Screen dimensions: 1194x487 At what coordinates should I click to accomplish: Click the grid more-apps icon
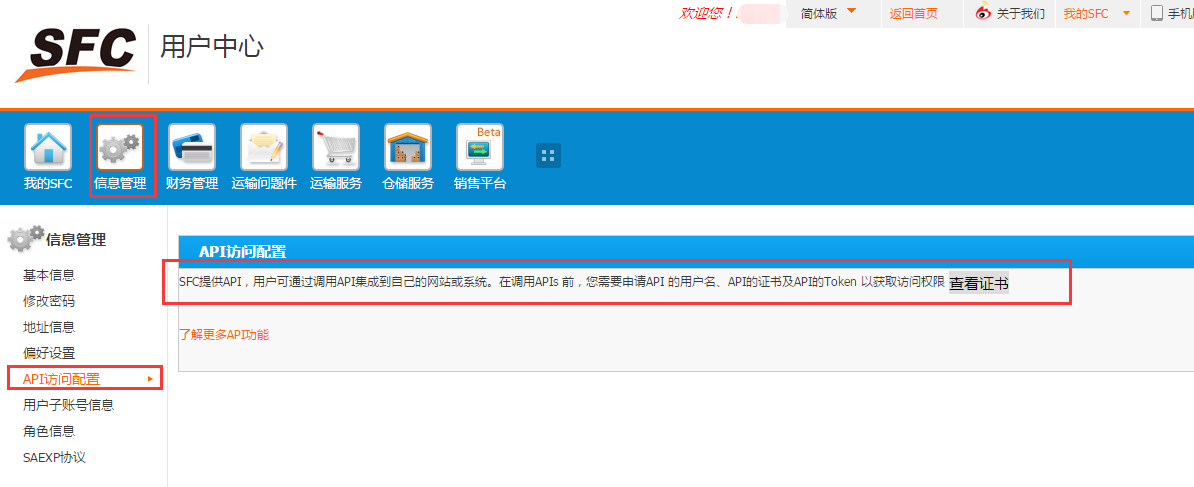548,155
